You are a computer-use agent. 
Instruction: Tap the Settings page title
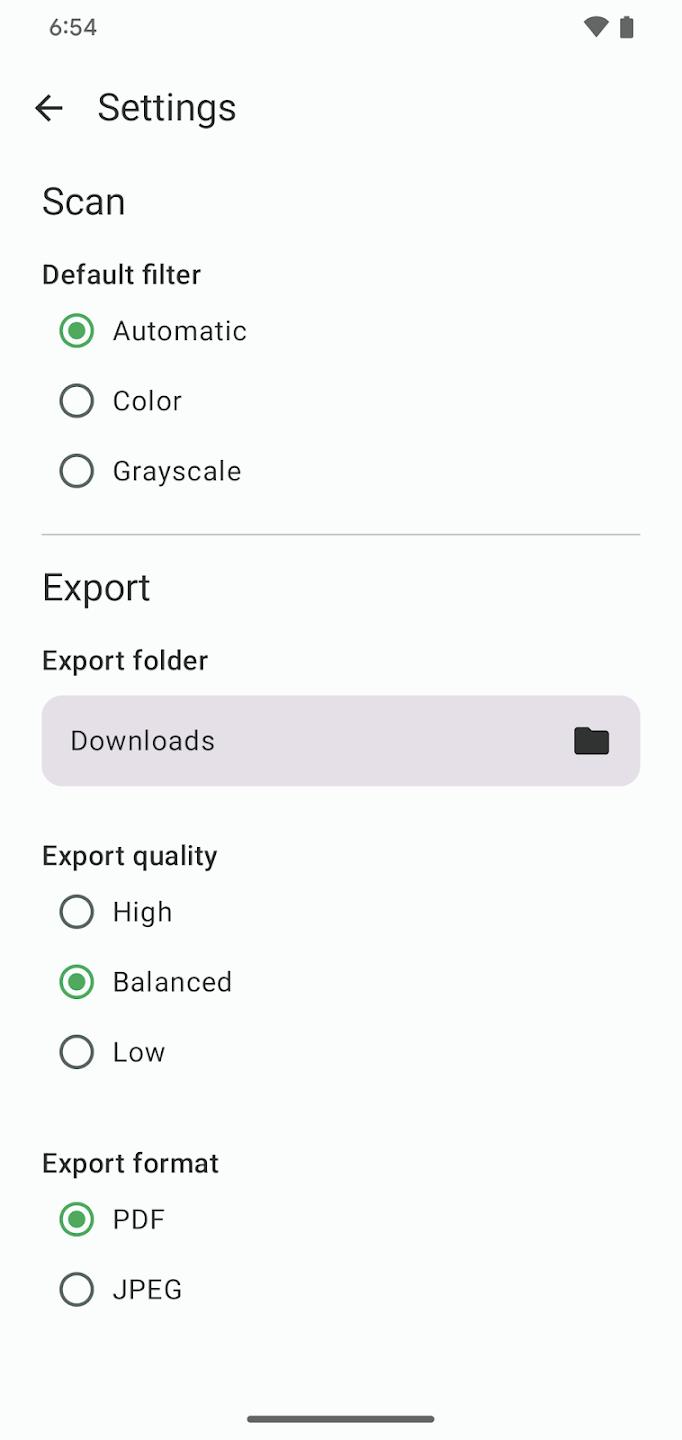coord(167,108)
